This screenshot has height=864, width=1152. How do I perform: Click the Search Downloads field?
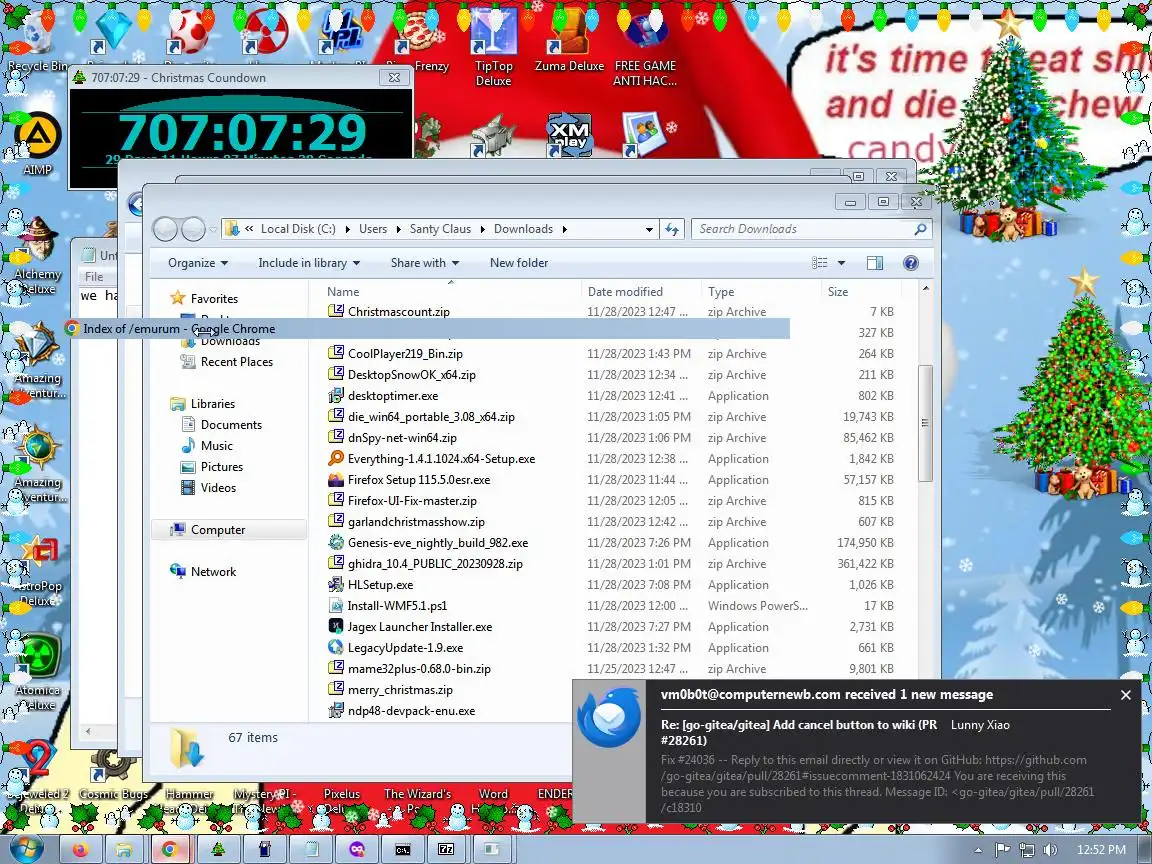point(811,229)
